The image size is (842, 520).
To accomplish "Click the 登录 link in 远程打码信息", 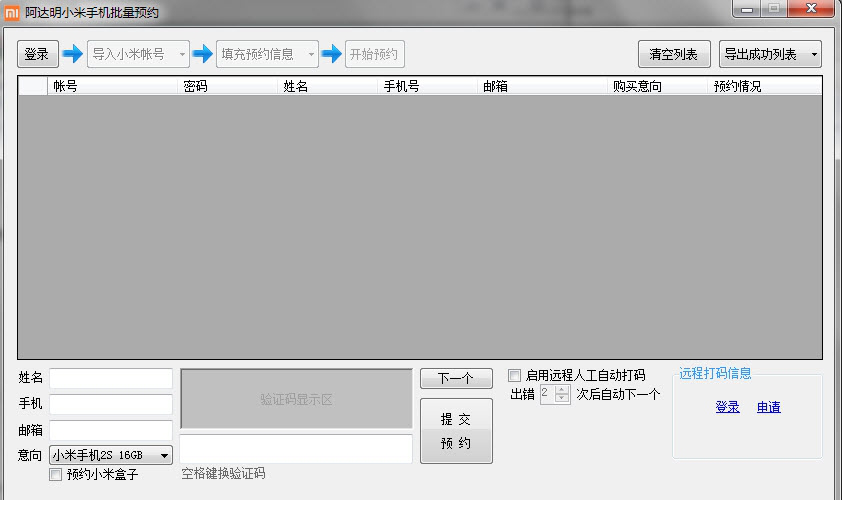I will pos(728,407).
